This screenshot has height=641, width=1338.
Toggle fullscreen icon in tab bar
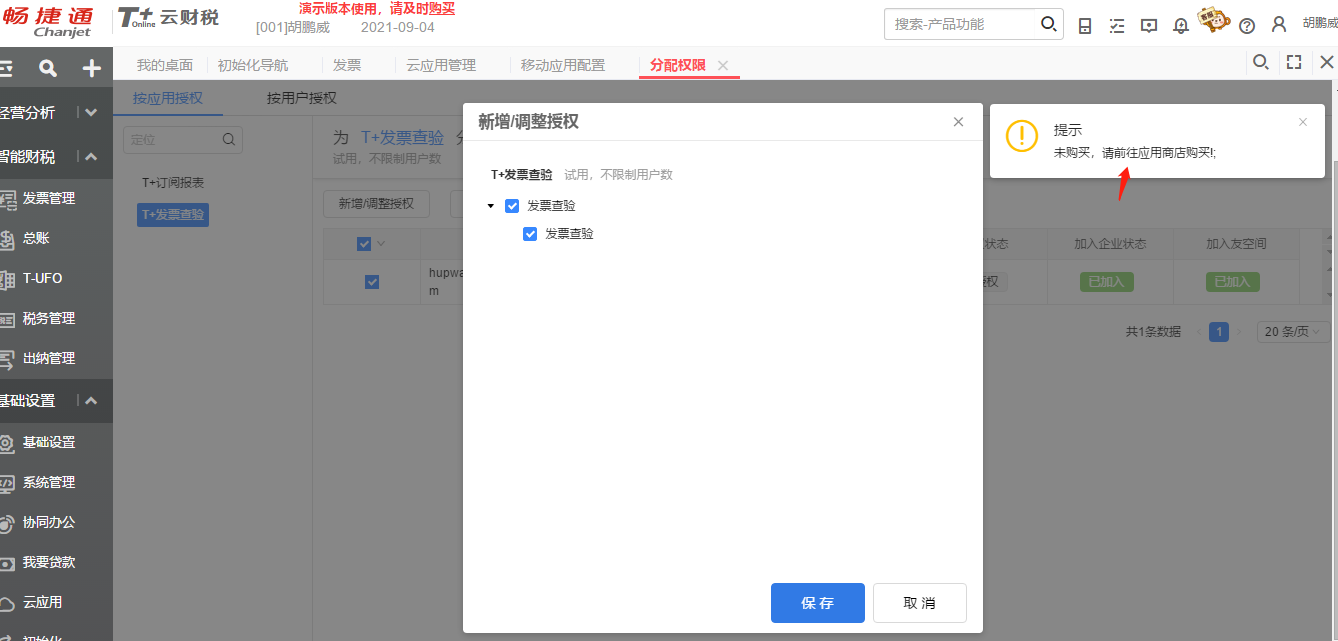[x=1294, y=62]
